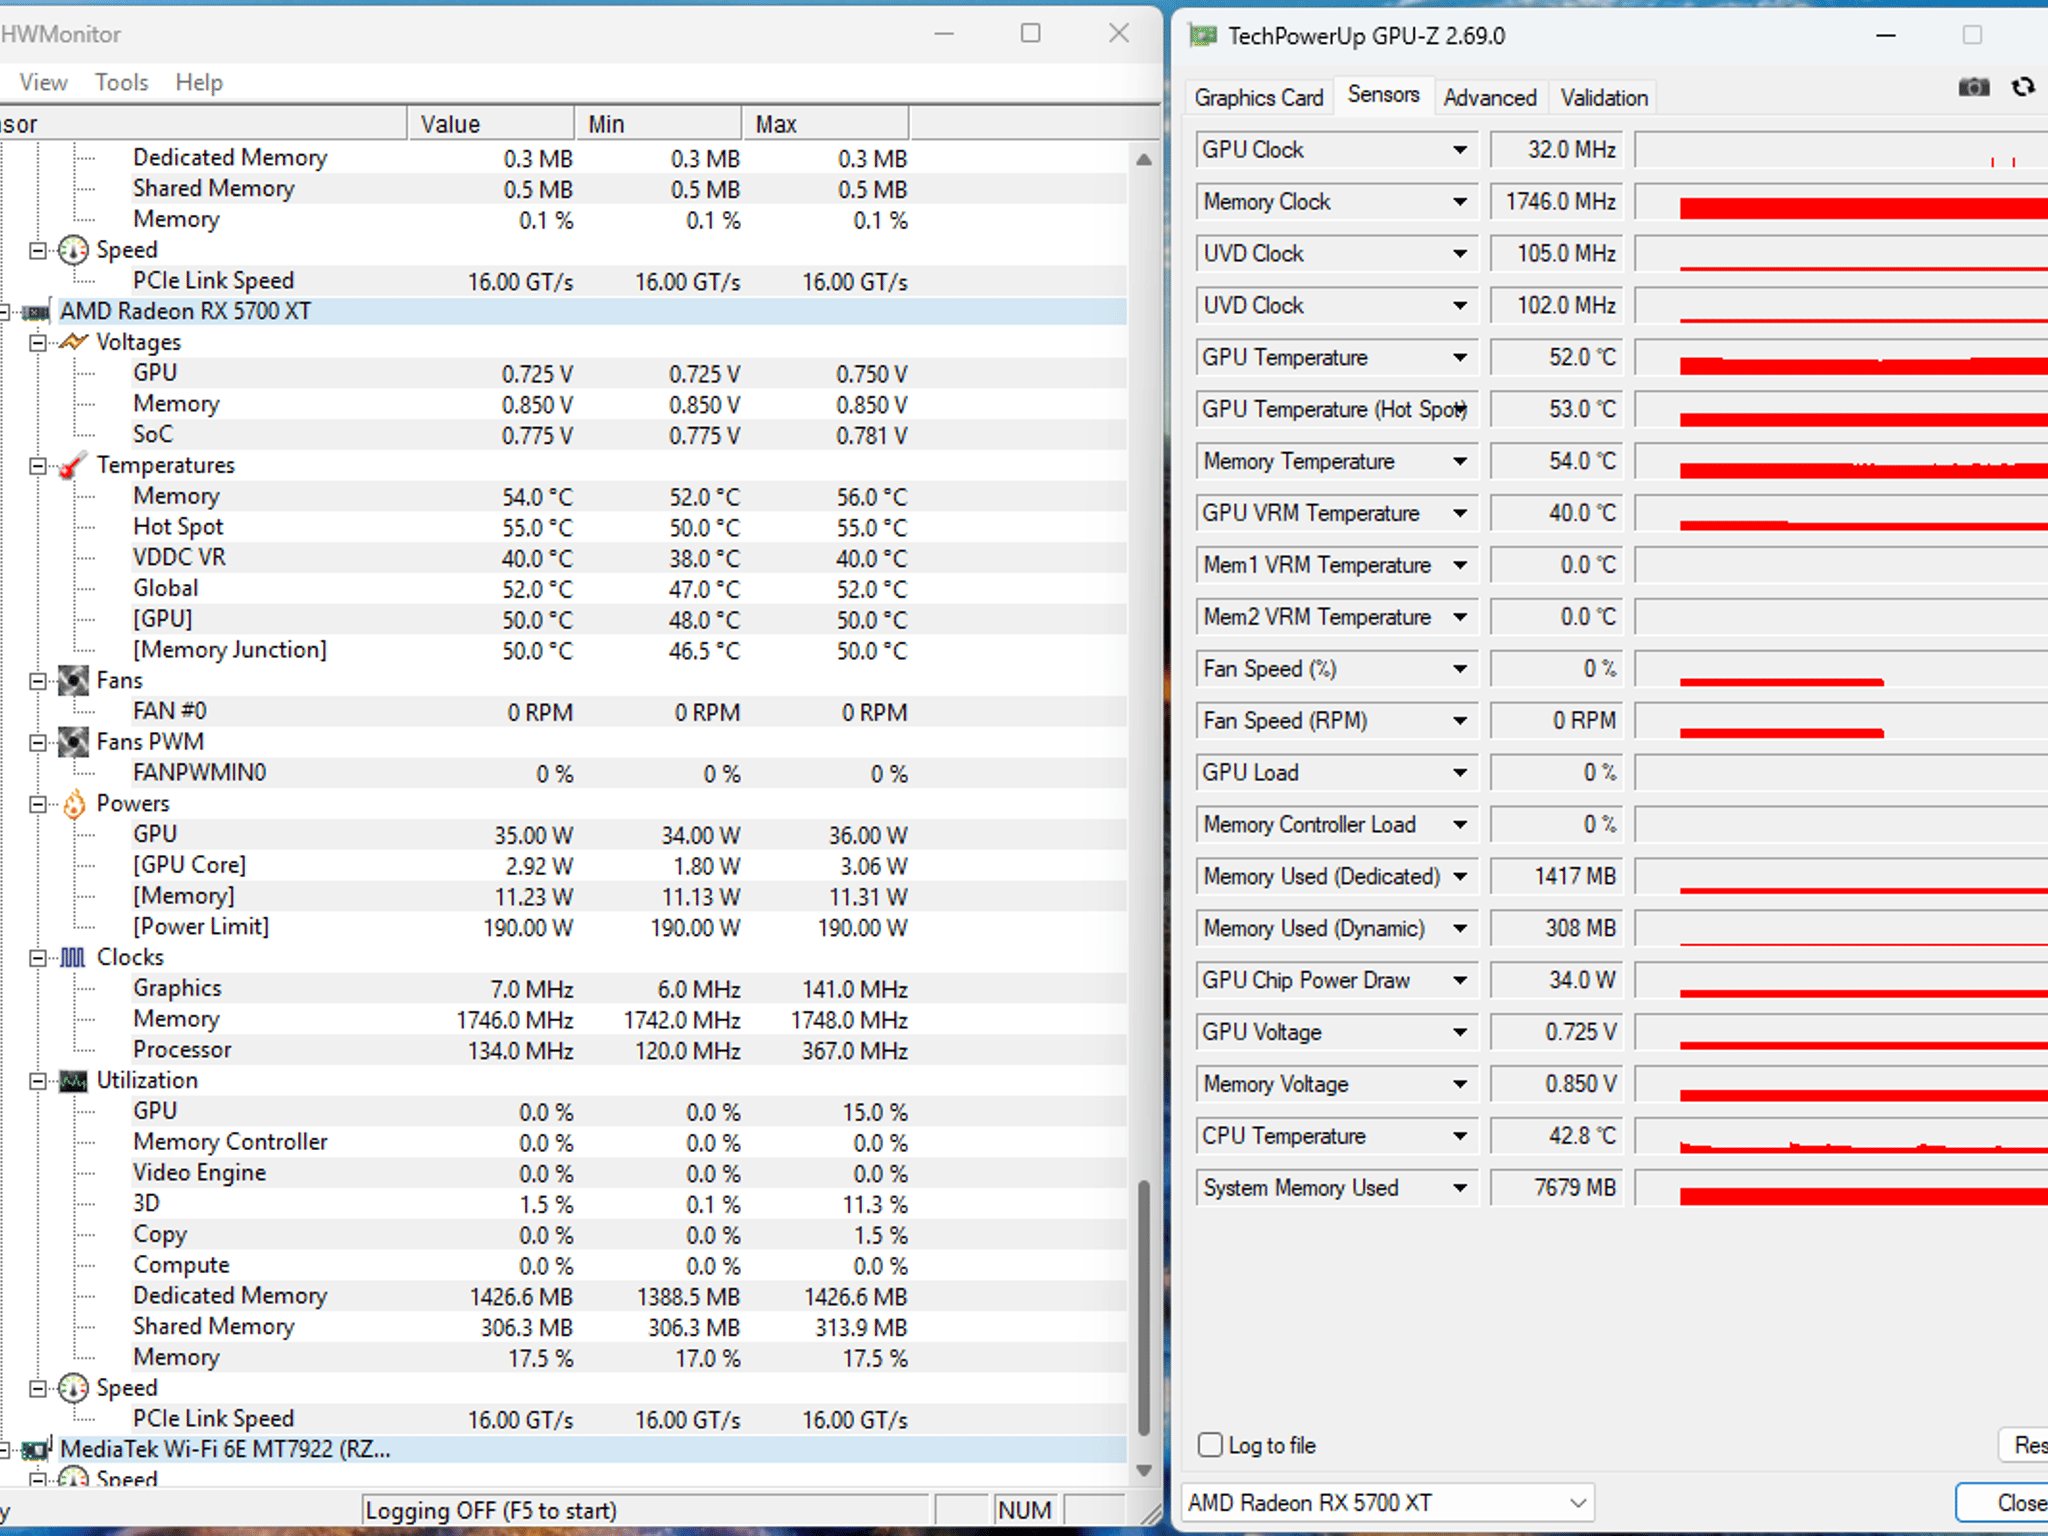Click the Powers flame icon

click(x=73, y=804)
